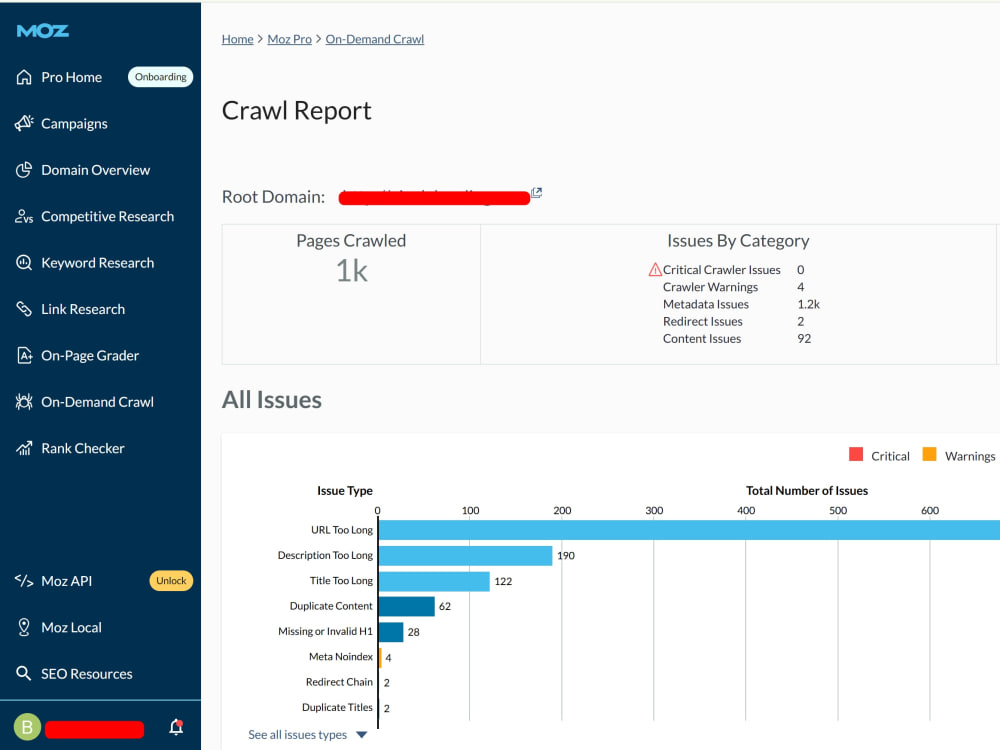Click the SEO Resources search icon
Screen dimensions: 1000x750
pos(24,673)
